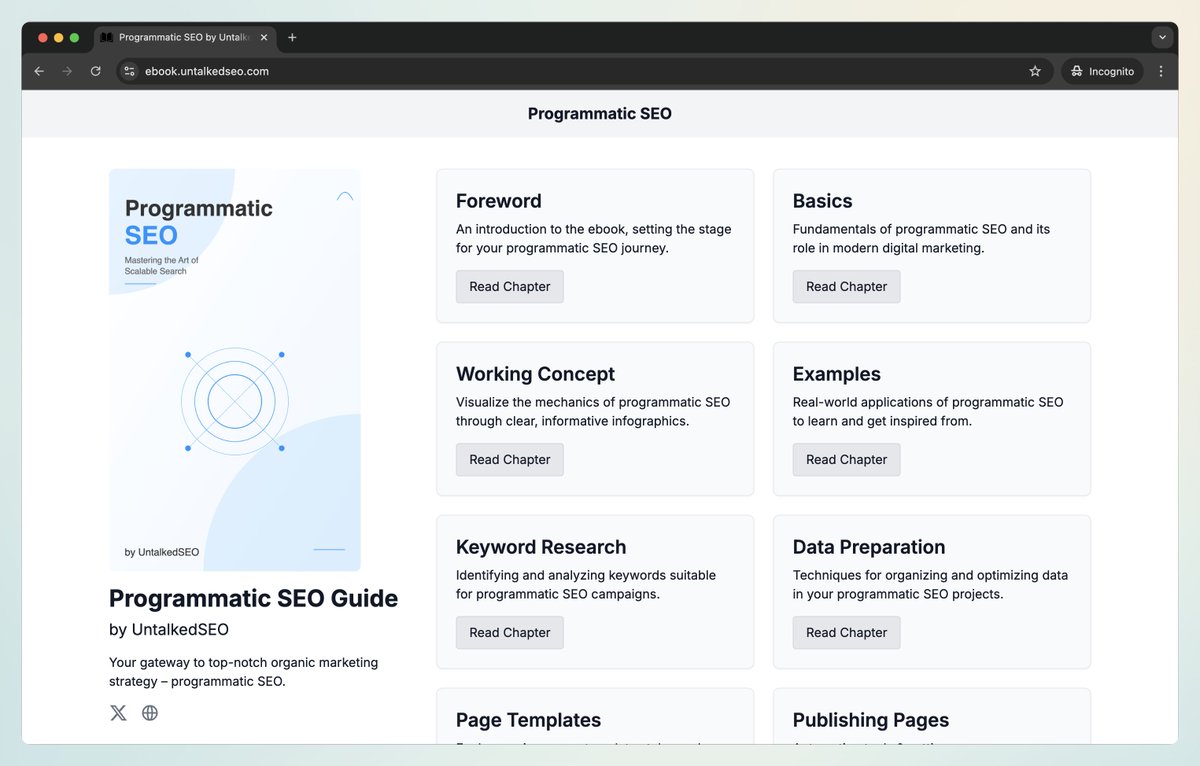
Task: Click the Keyword Research heading
Action: (541, 547)
